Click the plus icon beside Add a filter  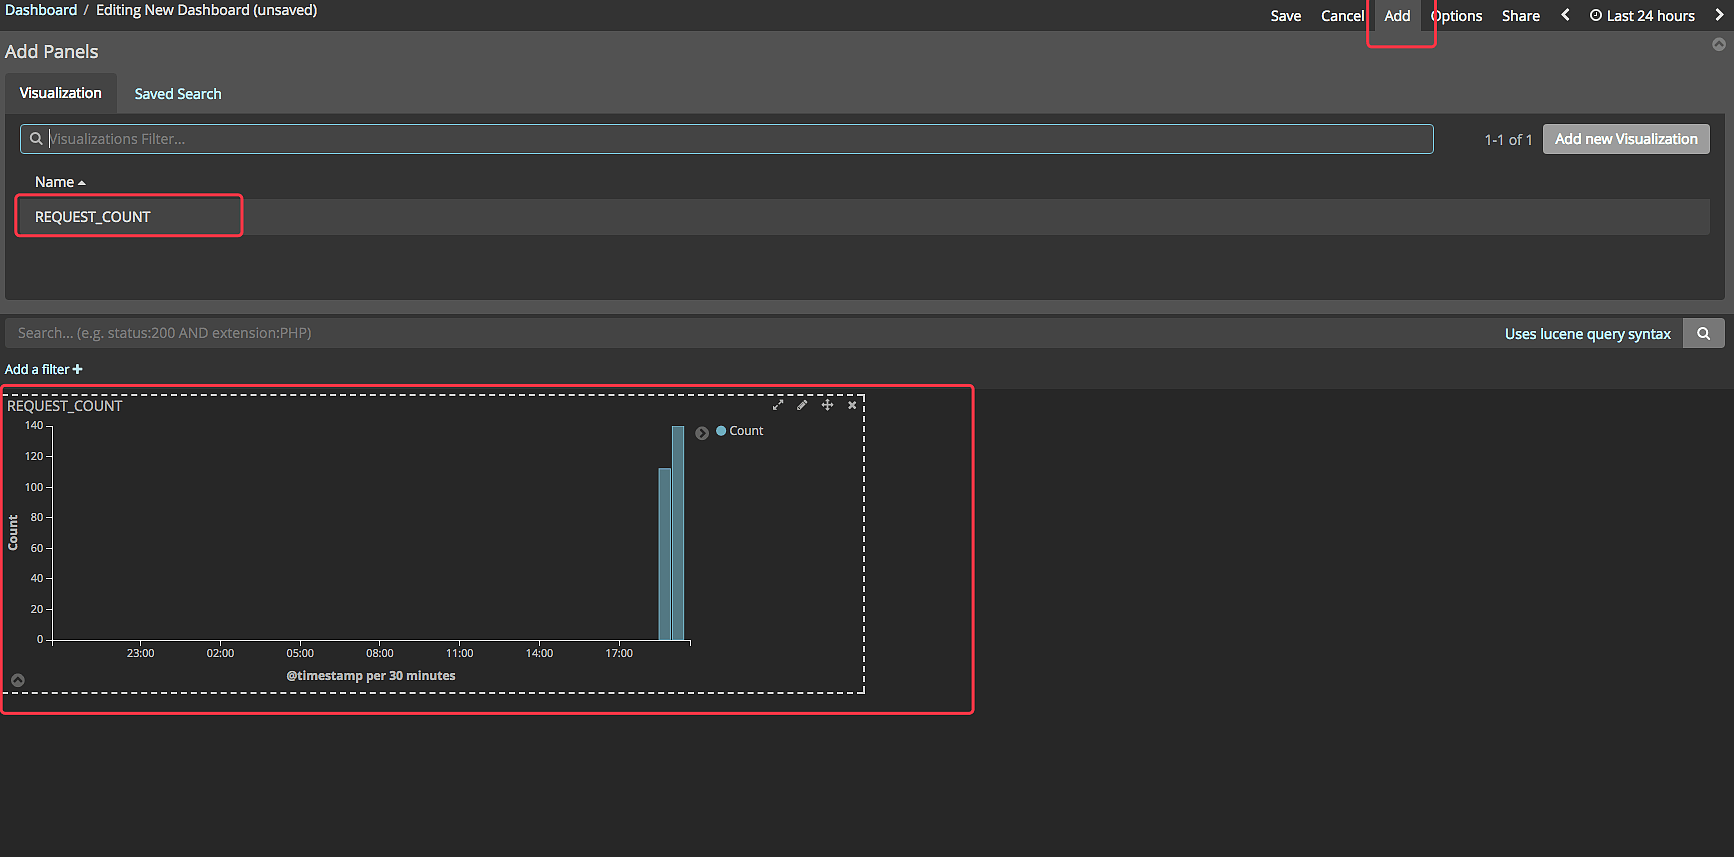pyautogui.click(x=78, y=370)
